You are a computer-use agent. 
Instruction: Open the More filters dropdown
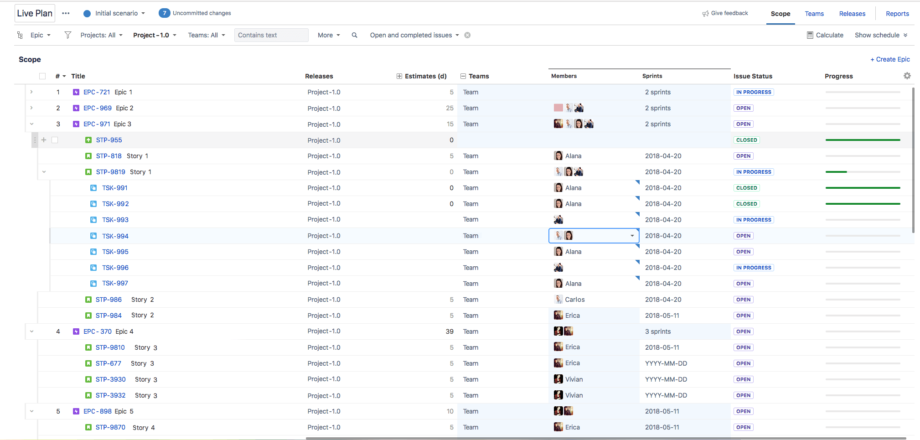point(329,35)
